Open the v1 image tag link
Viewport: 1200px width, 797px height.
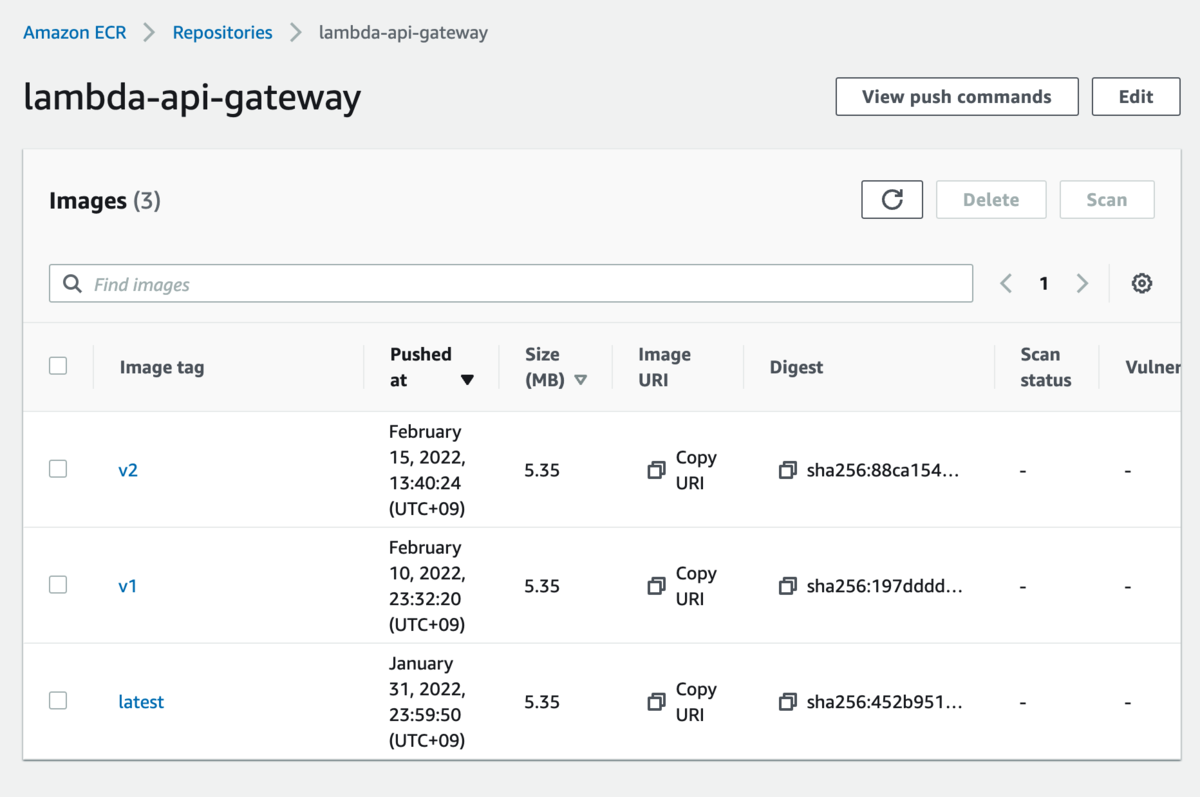click(127, 586)
